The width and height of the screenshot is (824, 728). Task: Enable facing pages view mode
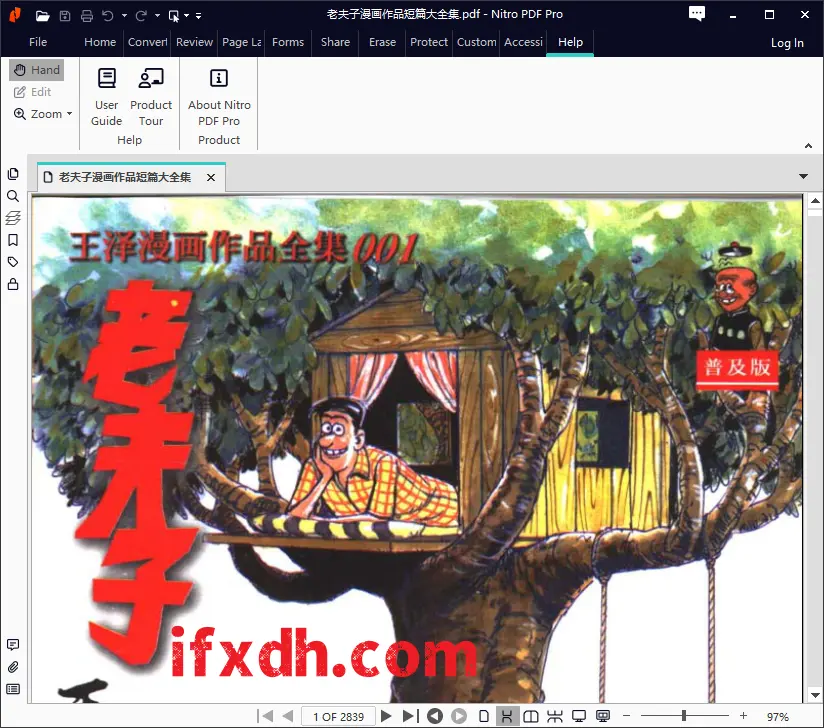(x=531, y=716)
